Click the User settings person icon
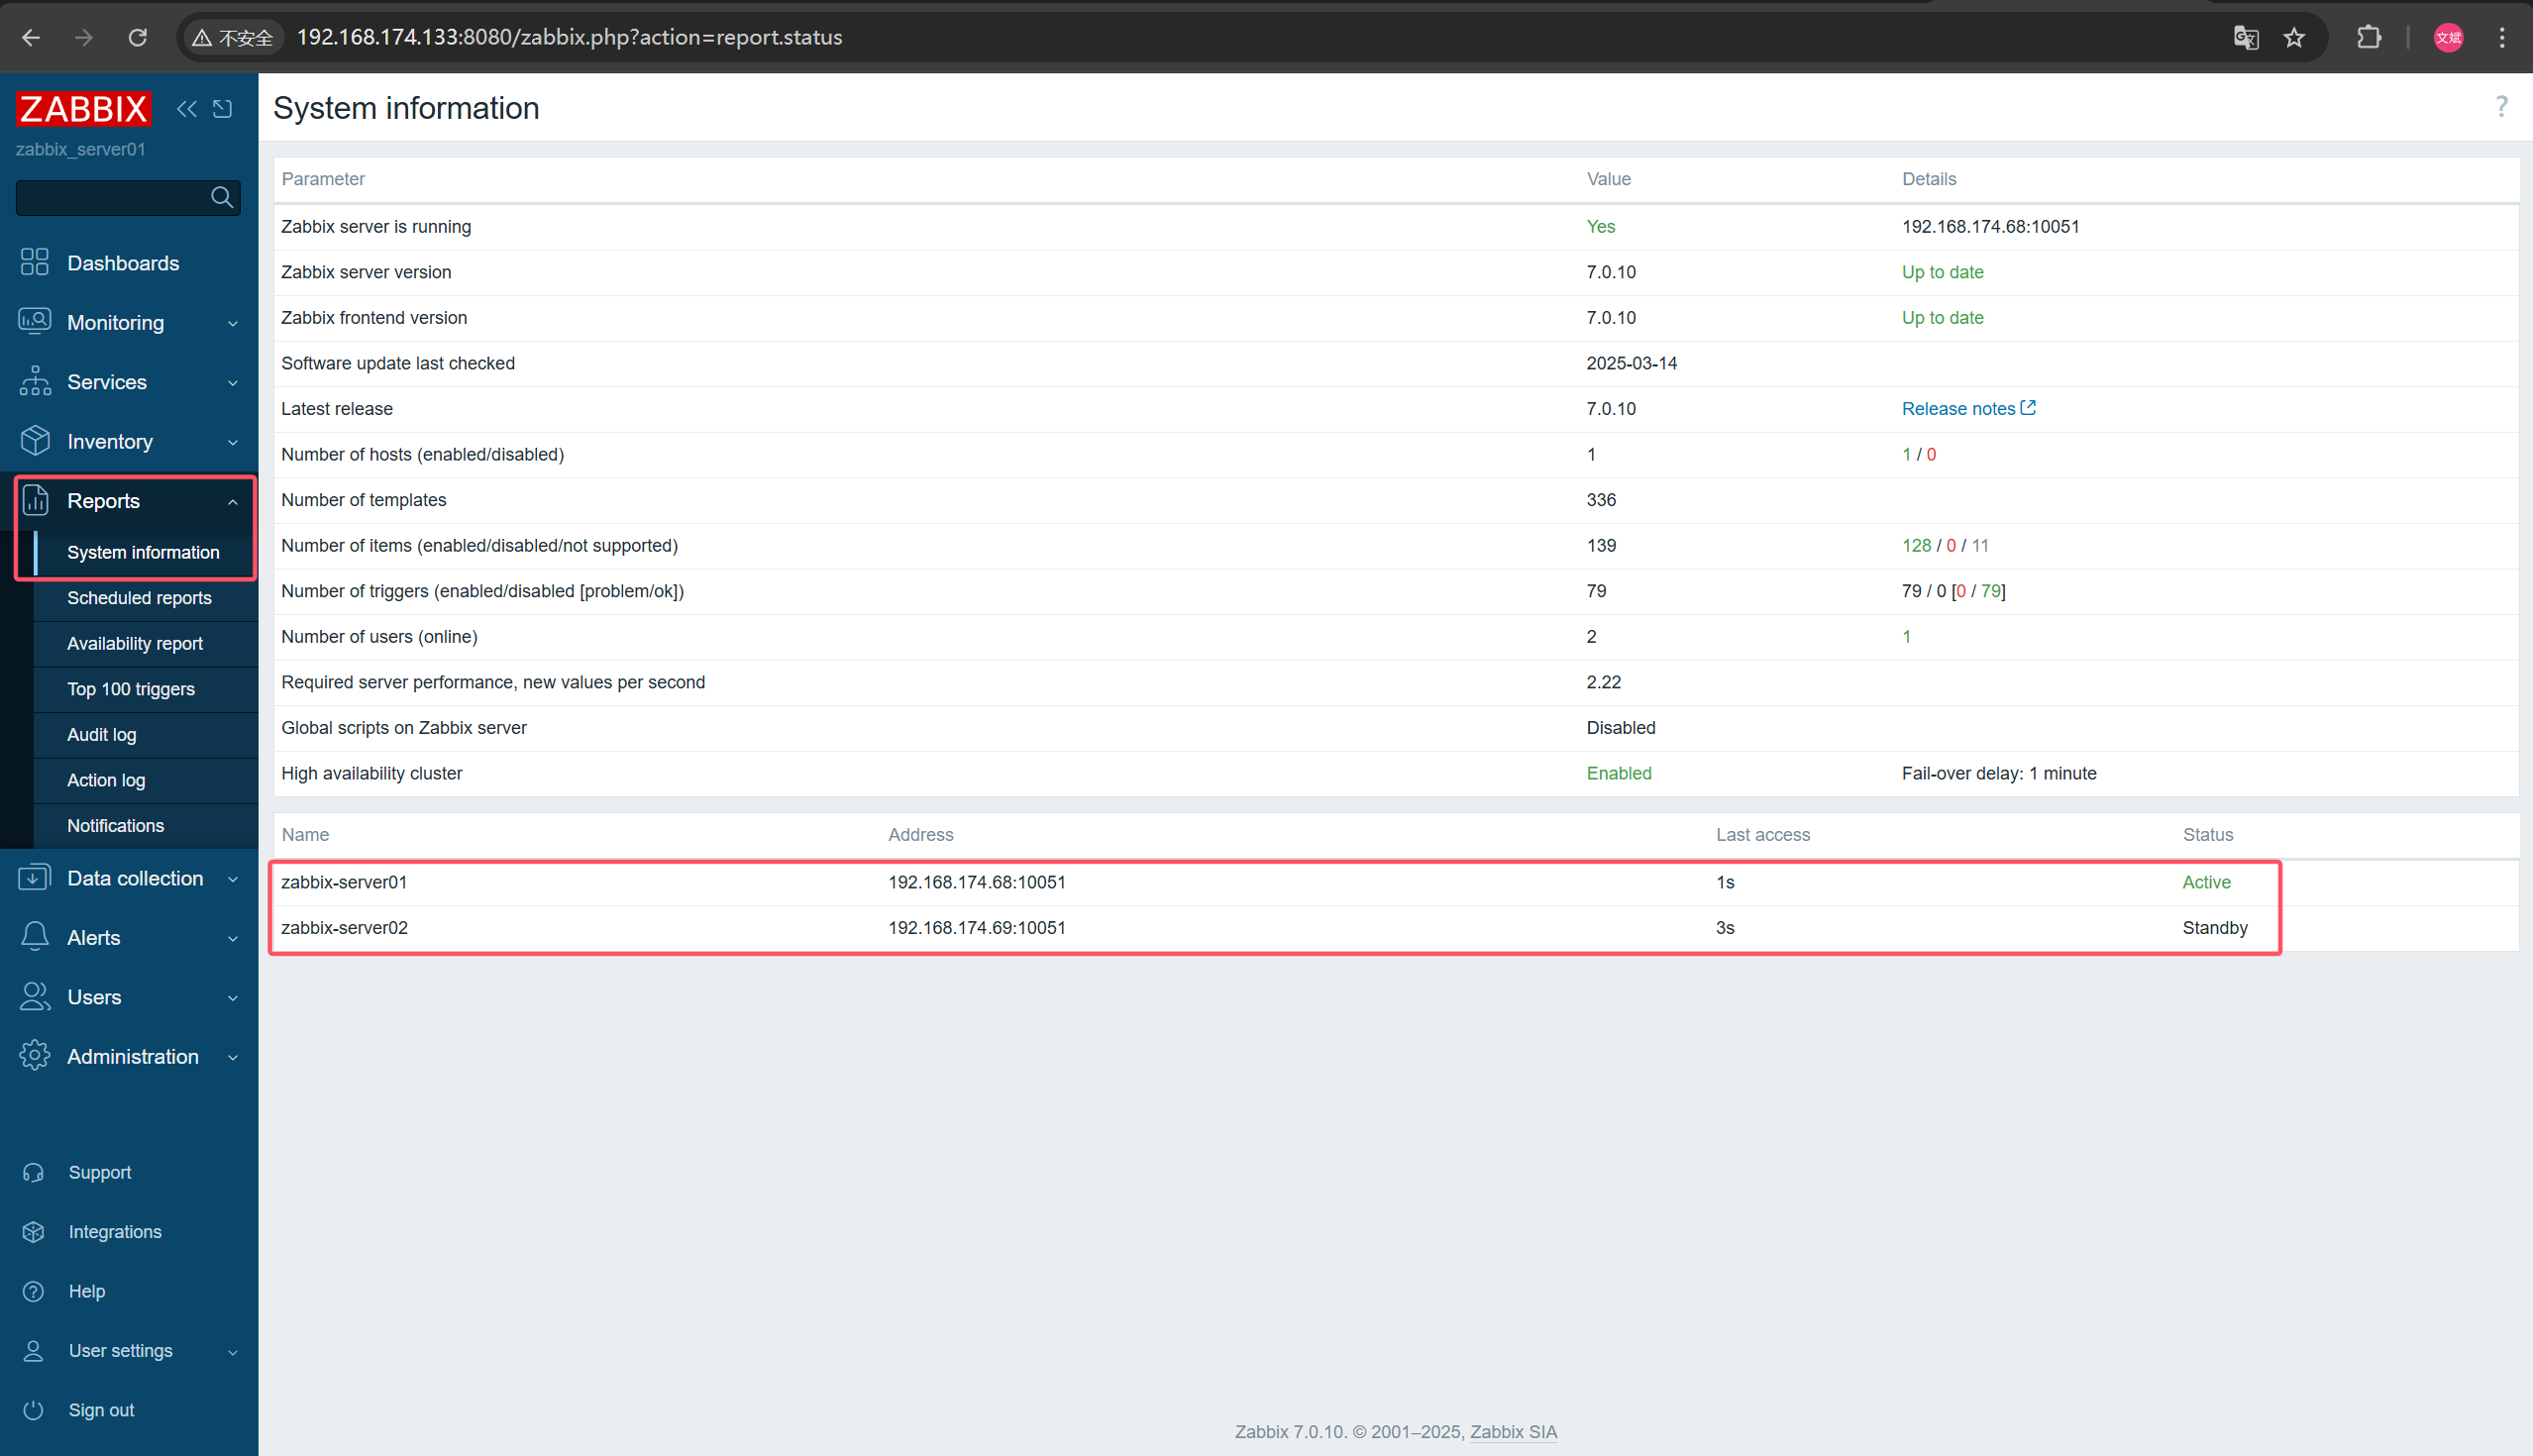 [x=33, y=1350]
